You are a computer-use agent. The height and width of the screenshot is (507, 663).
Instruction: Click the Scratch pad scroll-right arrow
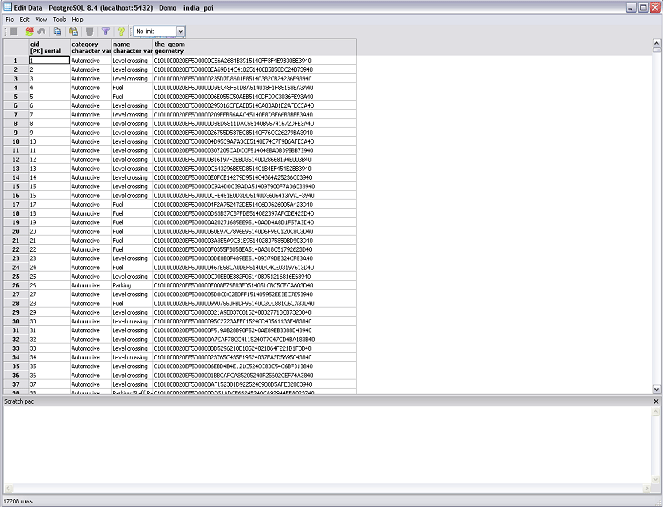[647, 488]
